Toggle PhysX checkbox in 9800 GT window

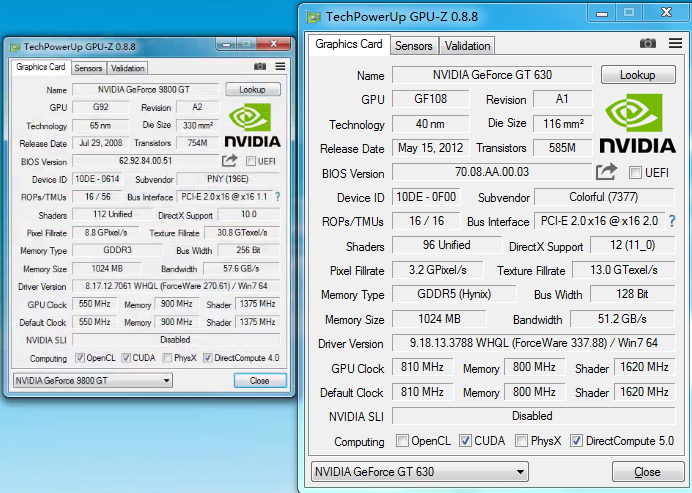[x=167, y=358]
